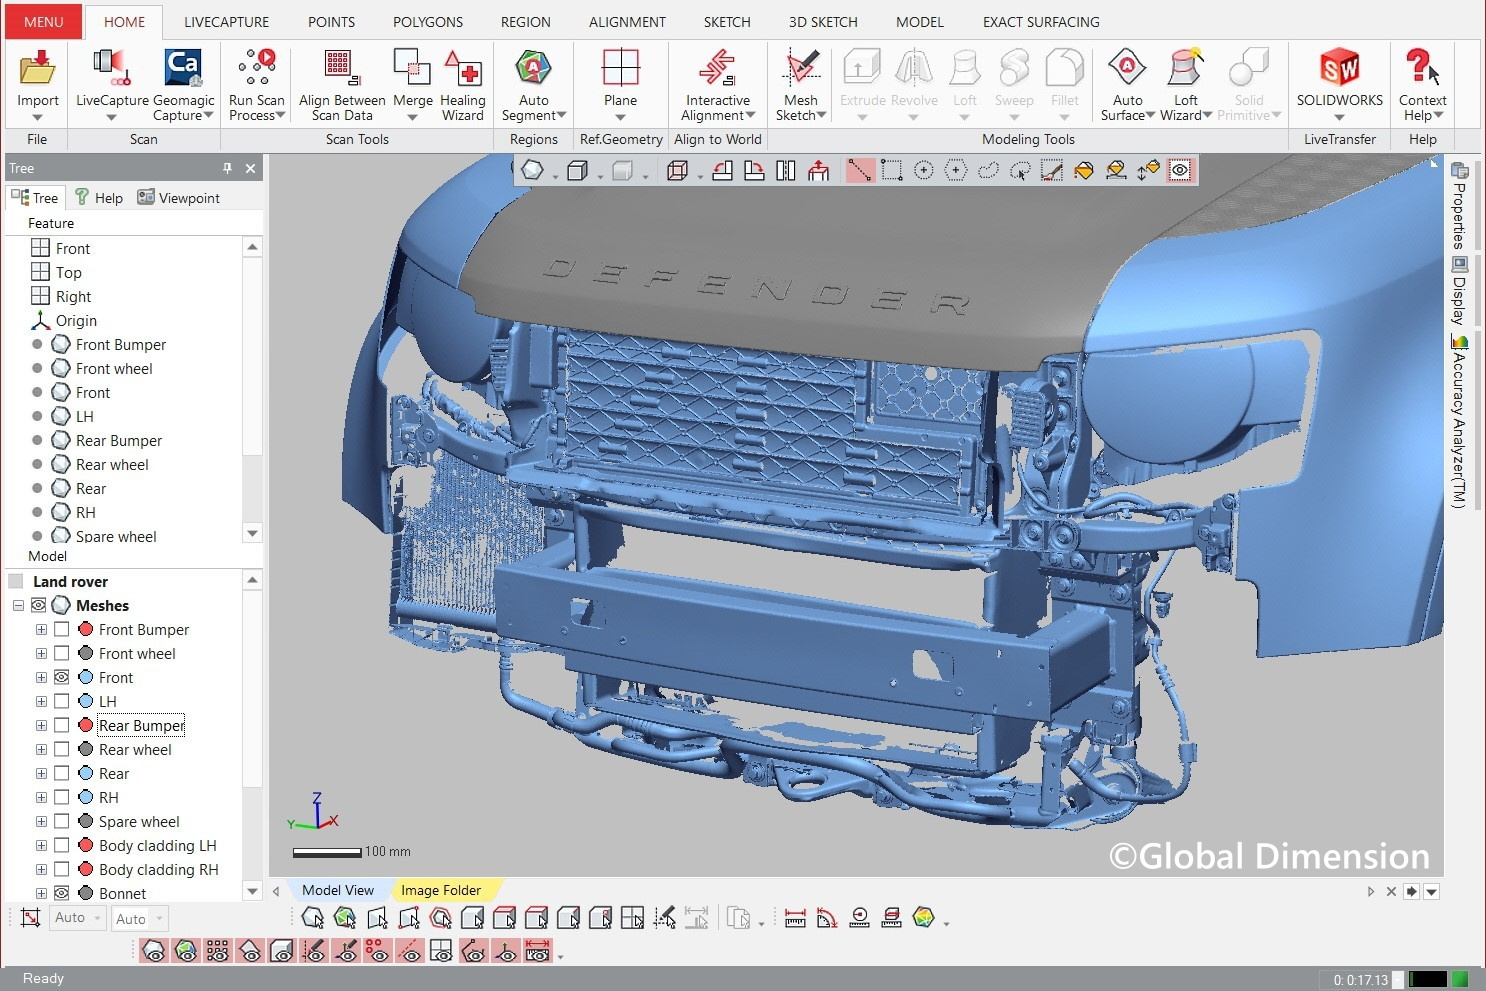Open the Help tab in Tree panel
1486x991 pixels.
[99, 198]
